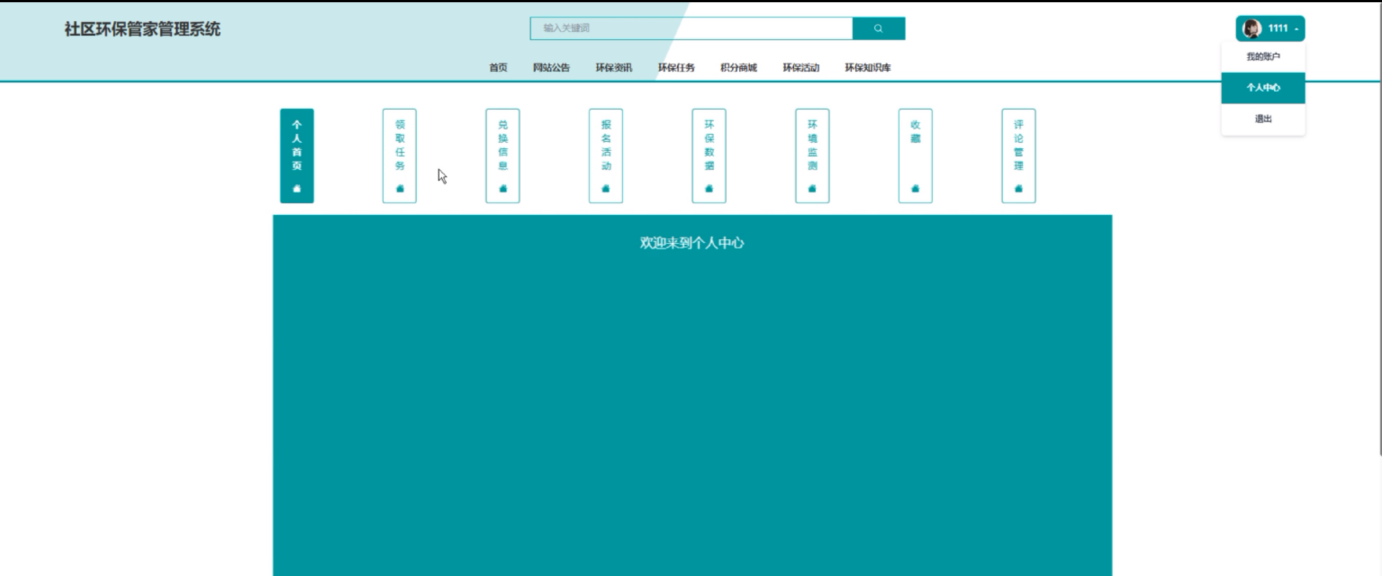Open the 环境监测 vertical tab

tap(812, 156)
